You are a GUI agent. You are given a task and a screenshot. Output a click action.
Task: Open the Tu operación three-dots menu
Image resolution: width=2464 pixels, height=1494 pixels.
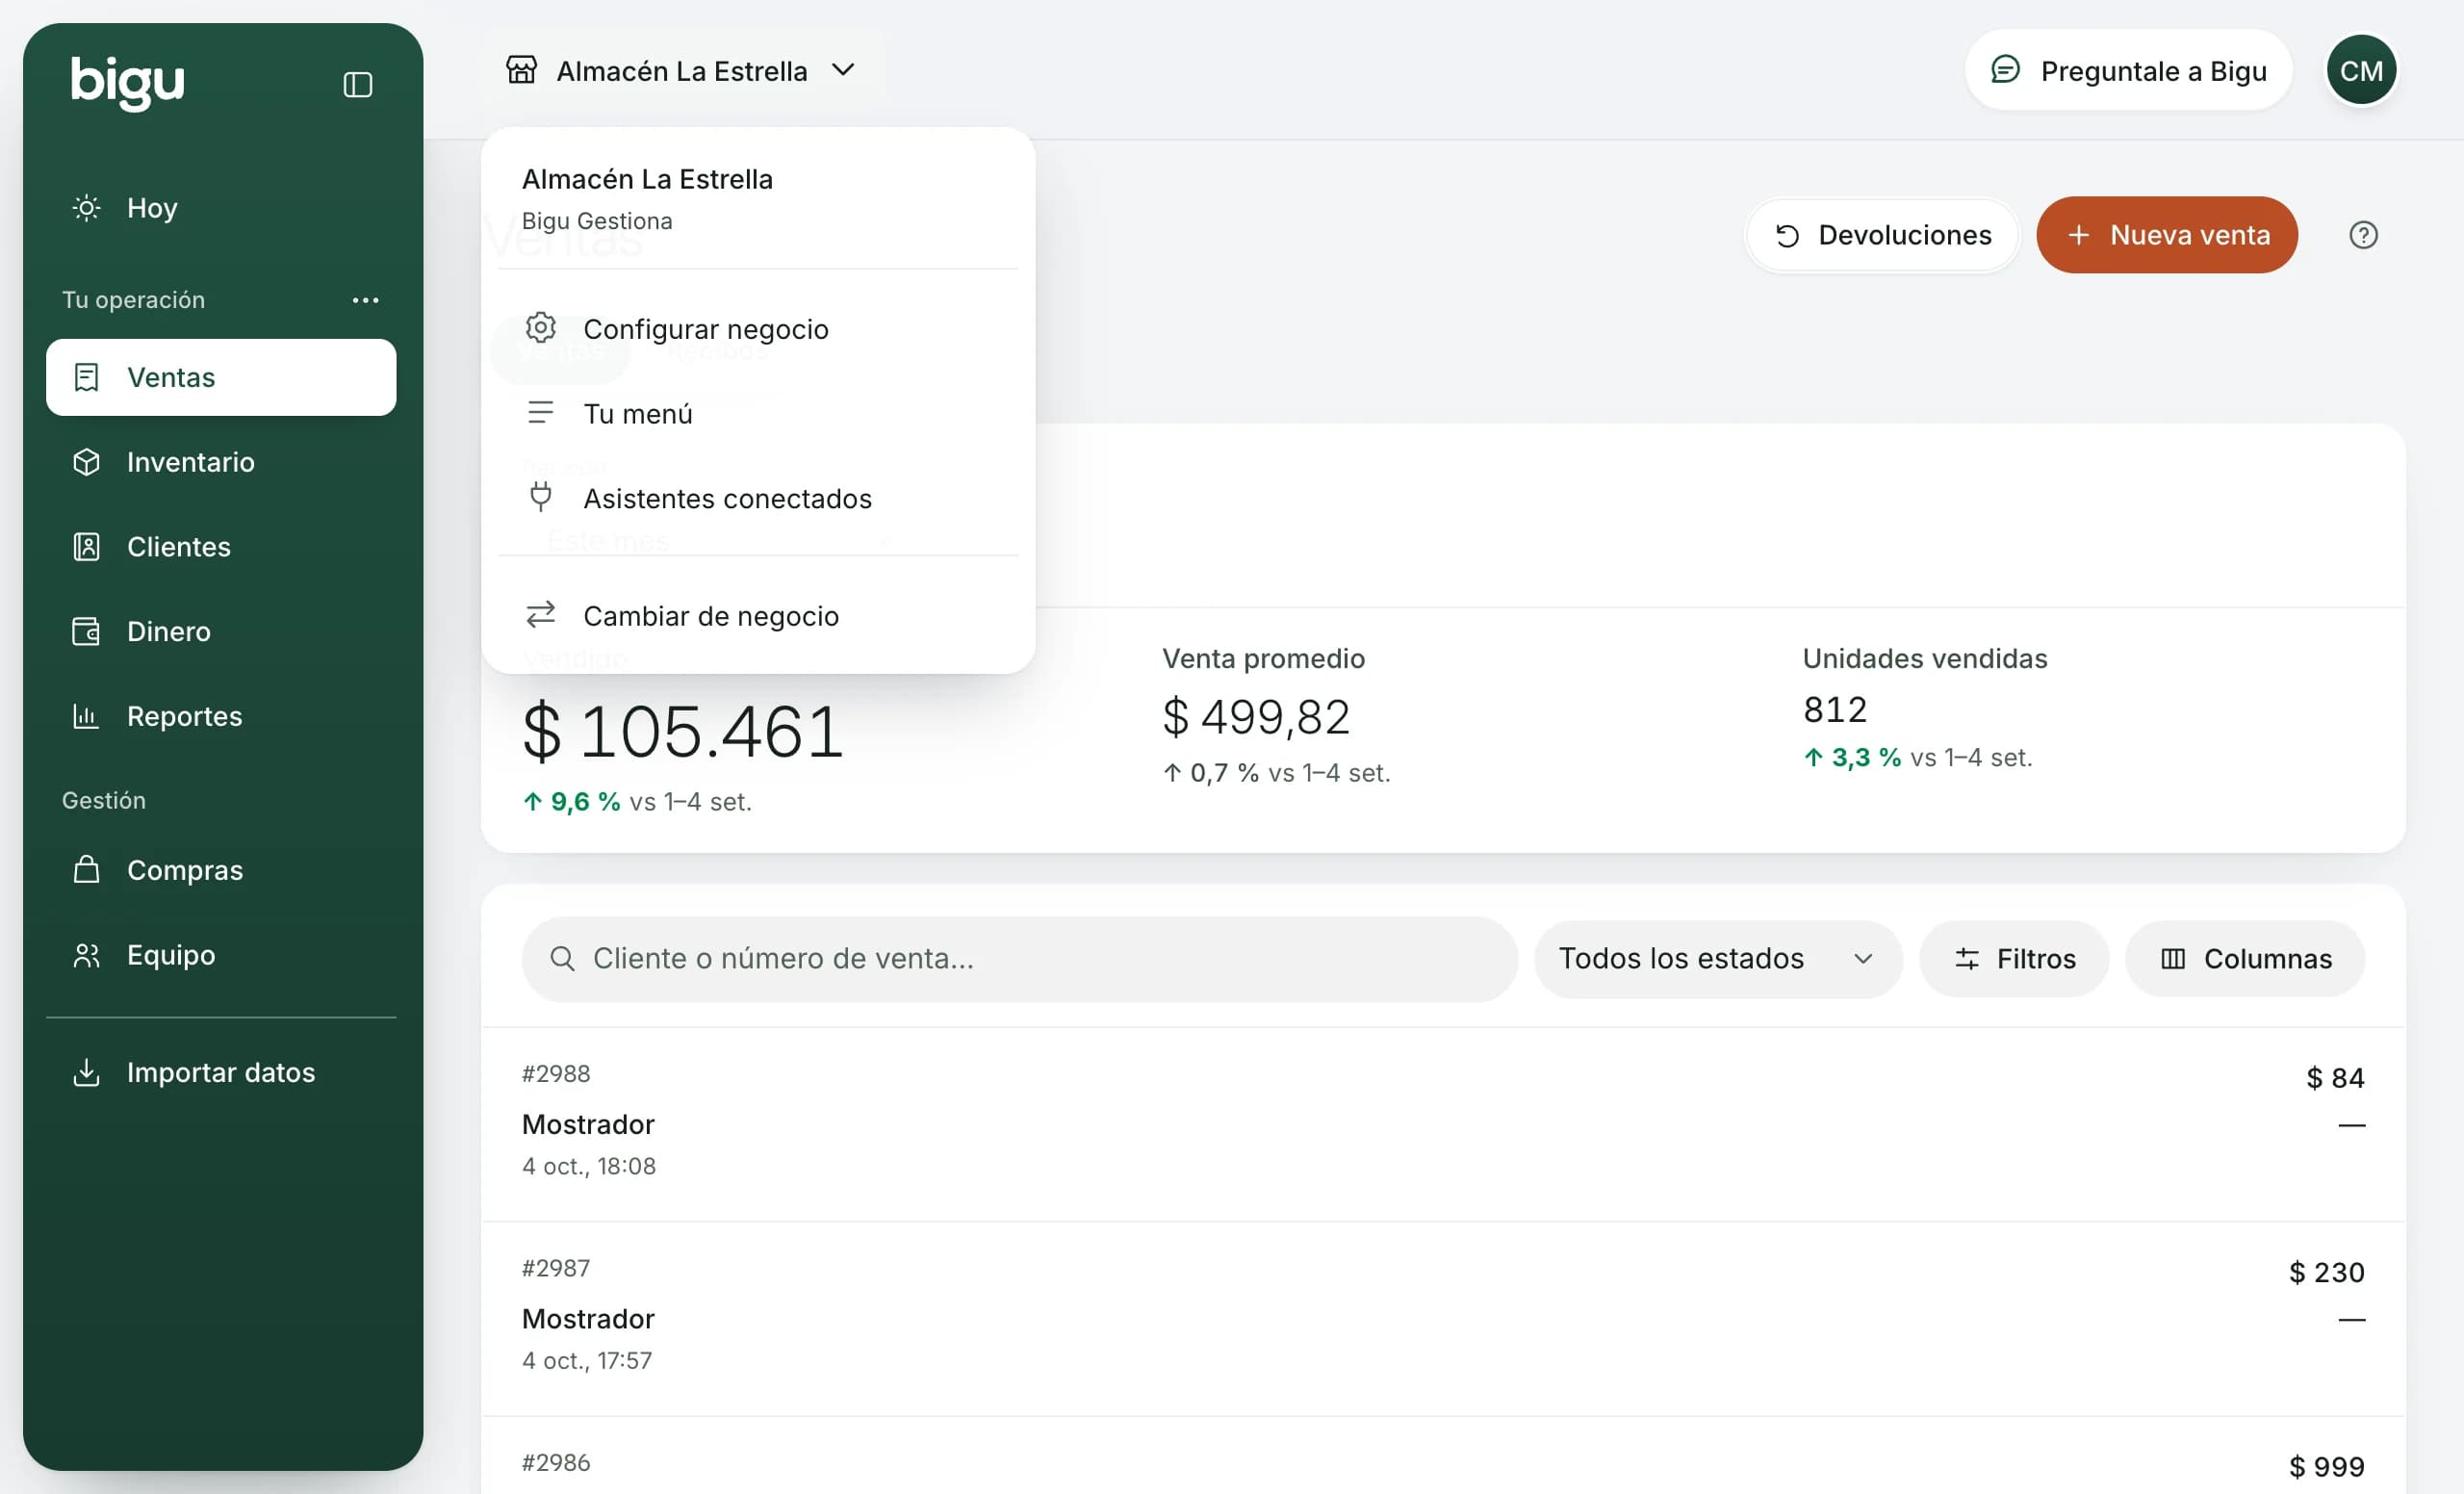(x=365, y=300)
